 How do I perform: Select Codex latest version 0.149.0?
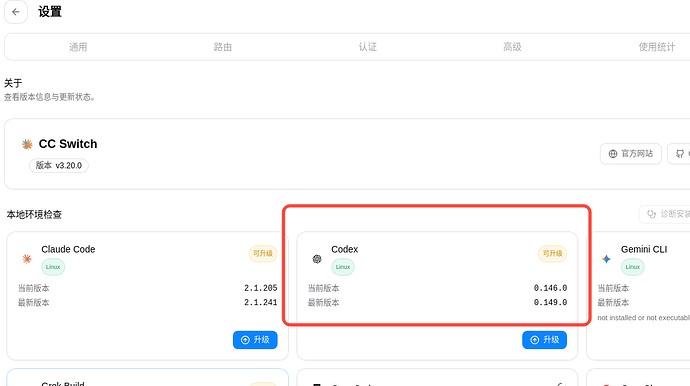(550, 302)
